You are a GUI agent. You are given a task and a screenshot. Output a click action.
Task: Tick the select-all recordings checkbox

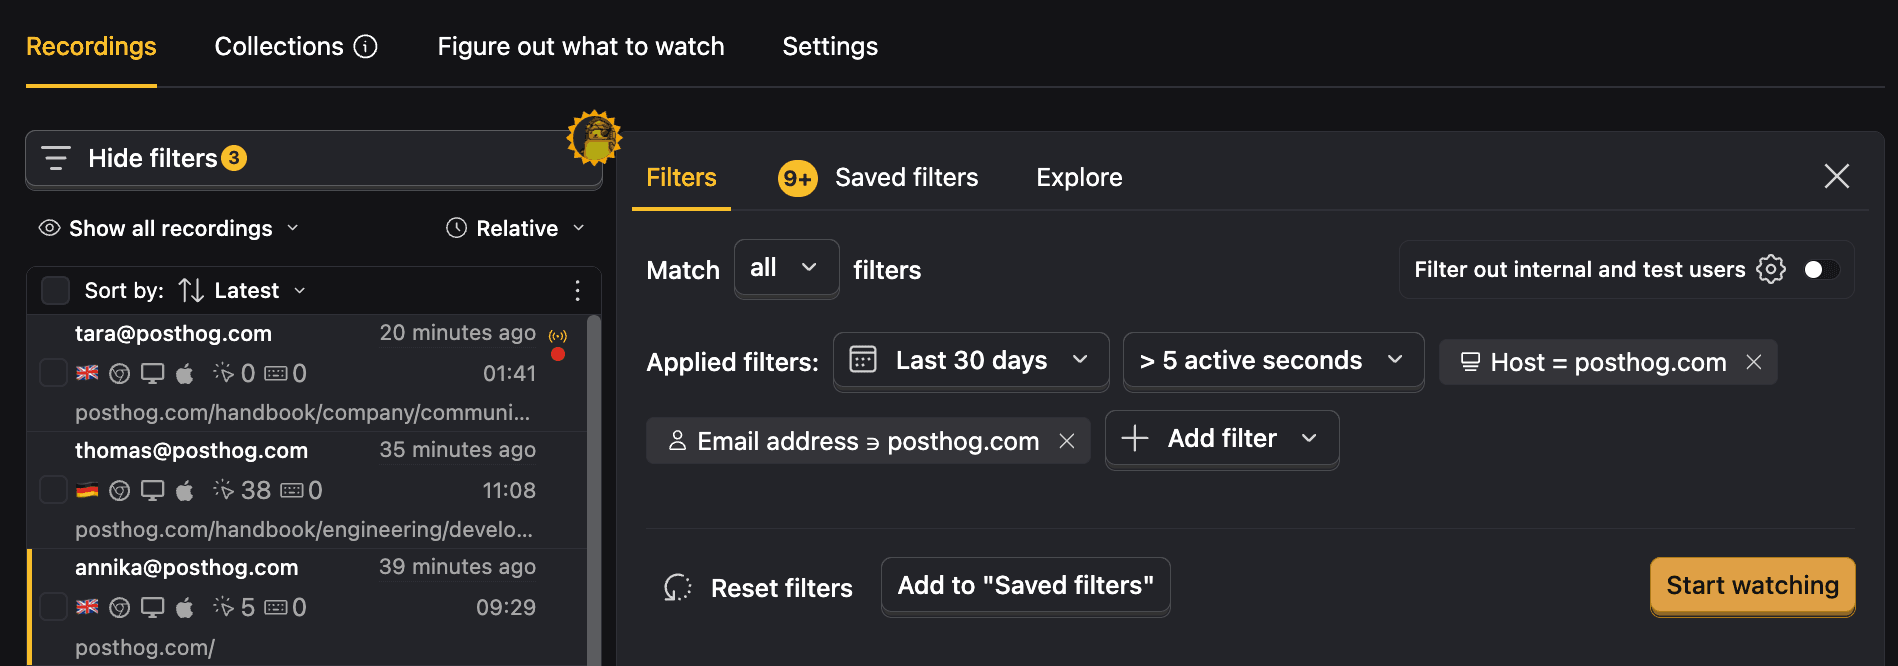pos(55,290)
